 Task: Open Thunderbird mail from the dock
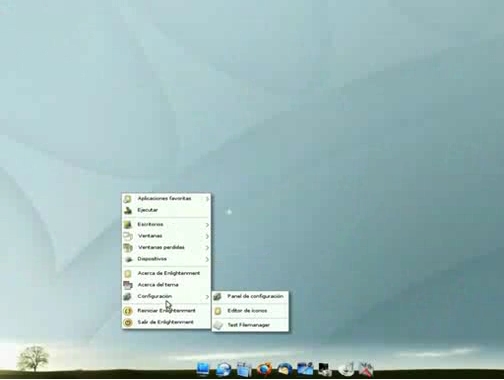point(284,369)
